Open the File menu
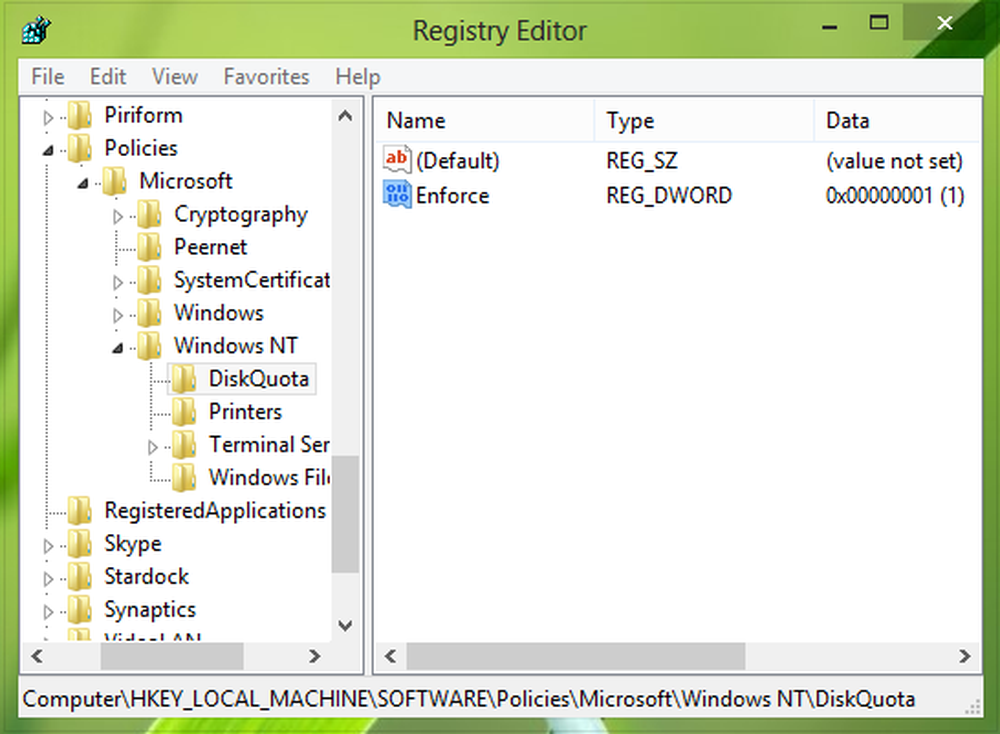Screen dimensions: 1000x734 (x=48, y=77)
